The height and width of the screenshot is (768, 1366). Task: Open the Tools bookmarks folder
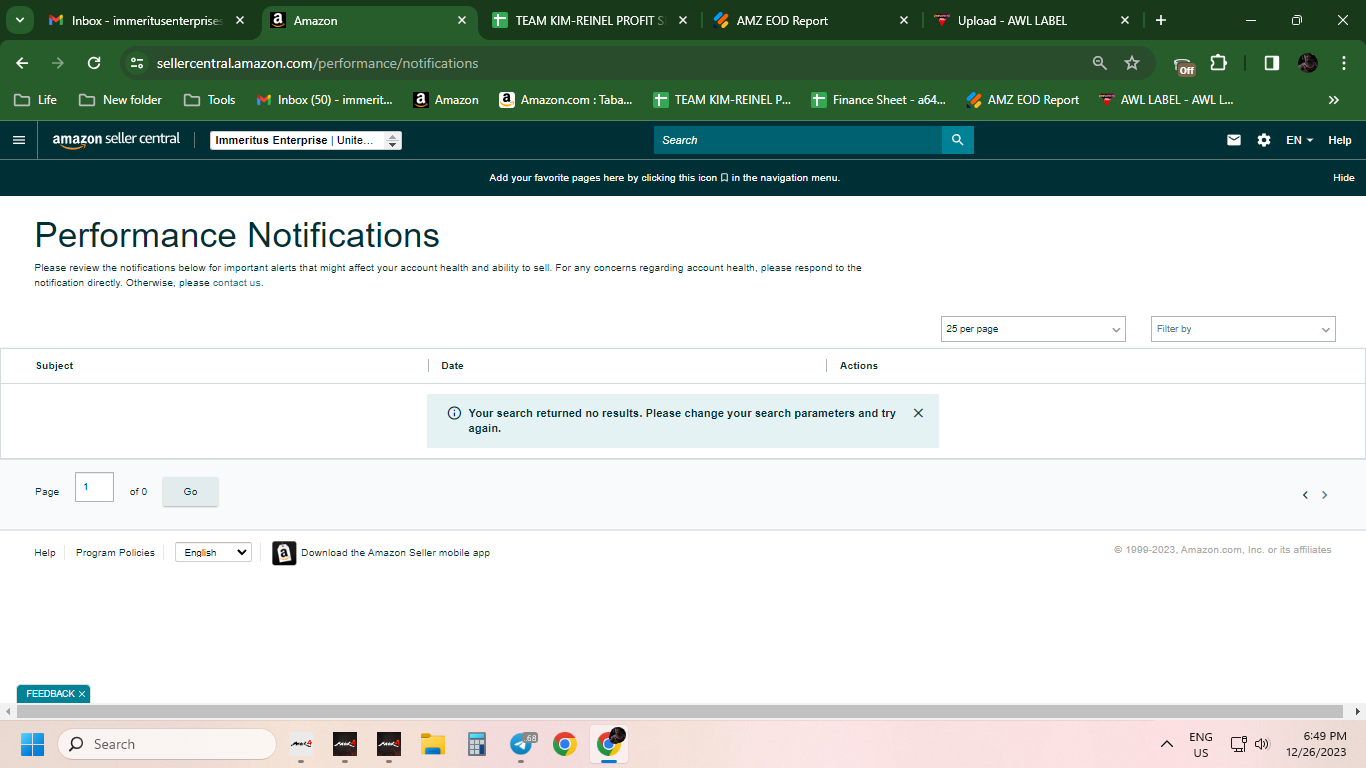click(x=210, y=100)
